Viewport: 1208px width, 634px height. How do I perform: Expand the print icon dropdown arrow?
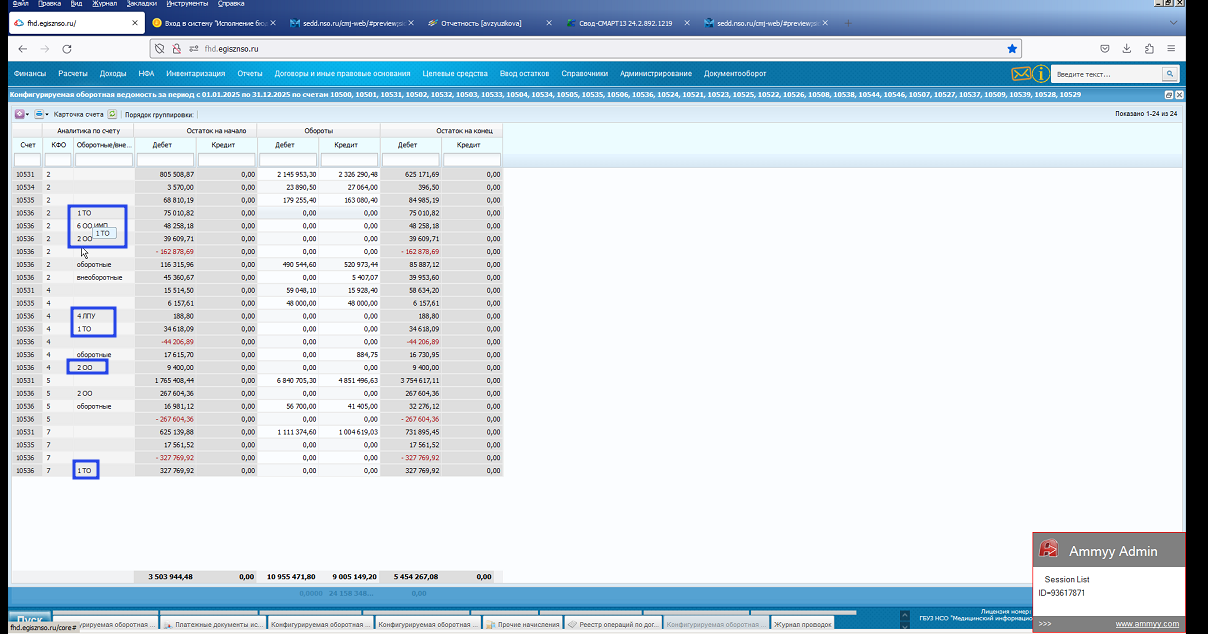click(47, 114)
